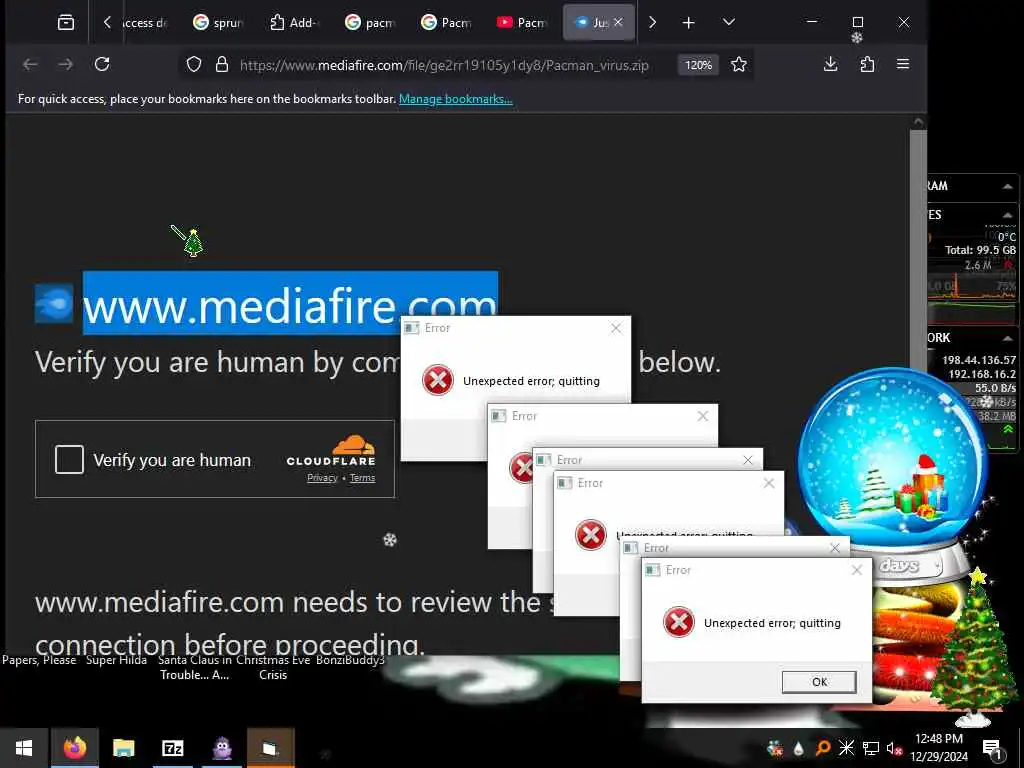Screen dimensions: 1024x768
Task: Click the selected www.mediafire.com heading
Action: click(290, 304)
